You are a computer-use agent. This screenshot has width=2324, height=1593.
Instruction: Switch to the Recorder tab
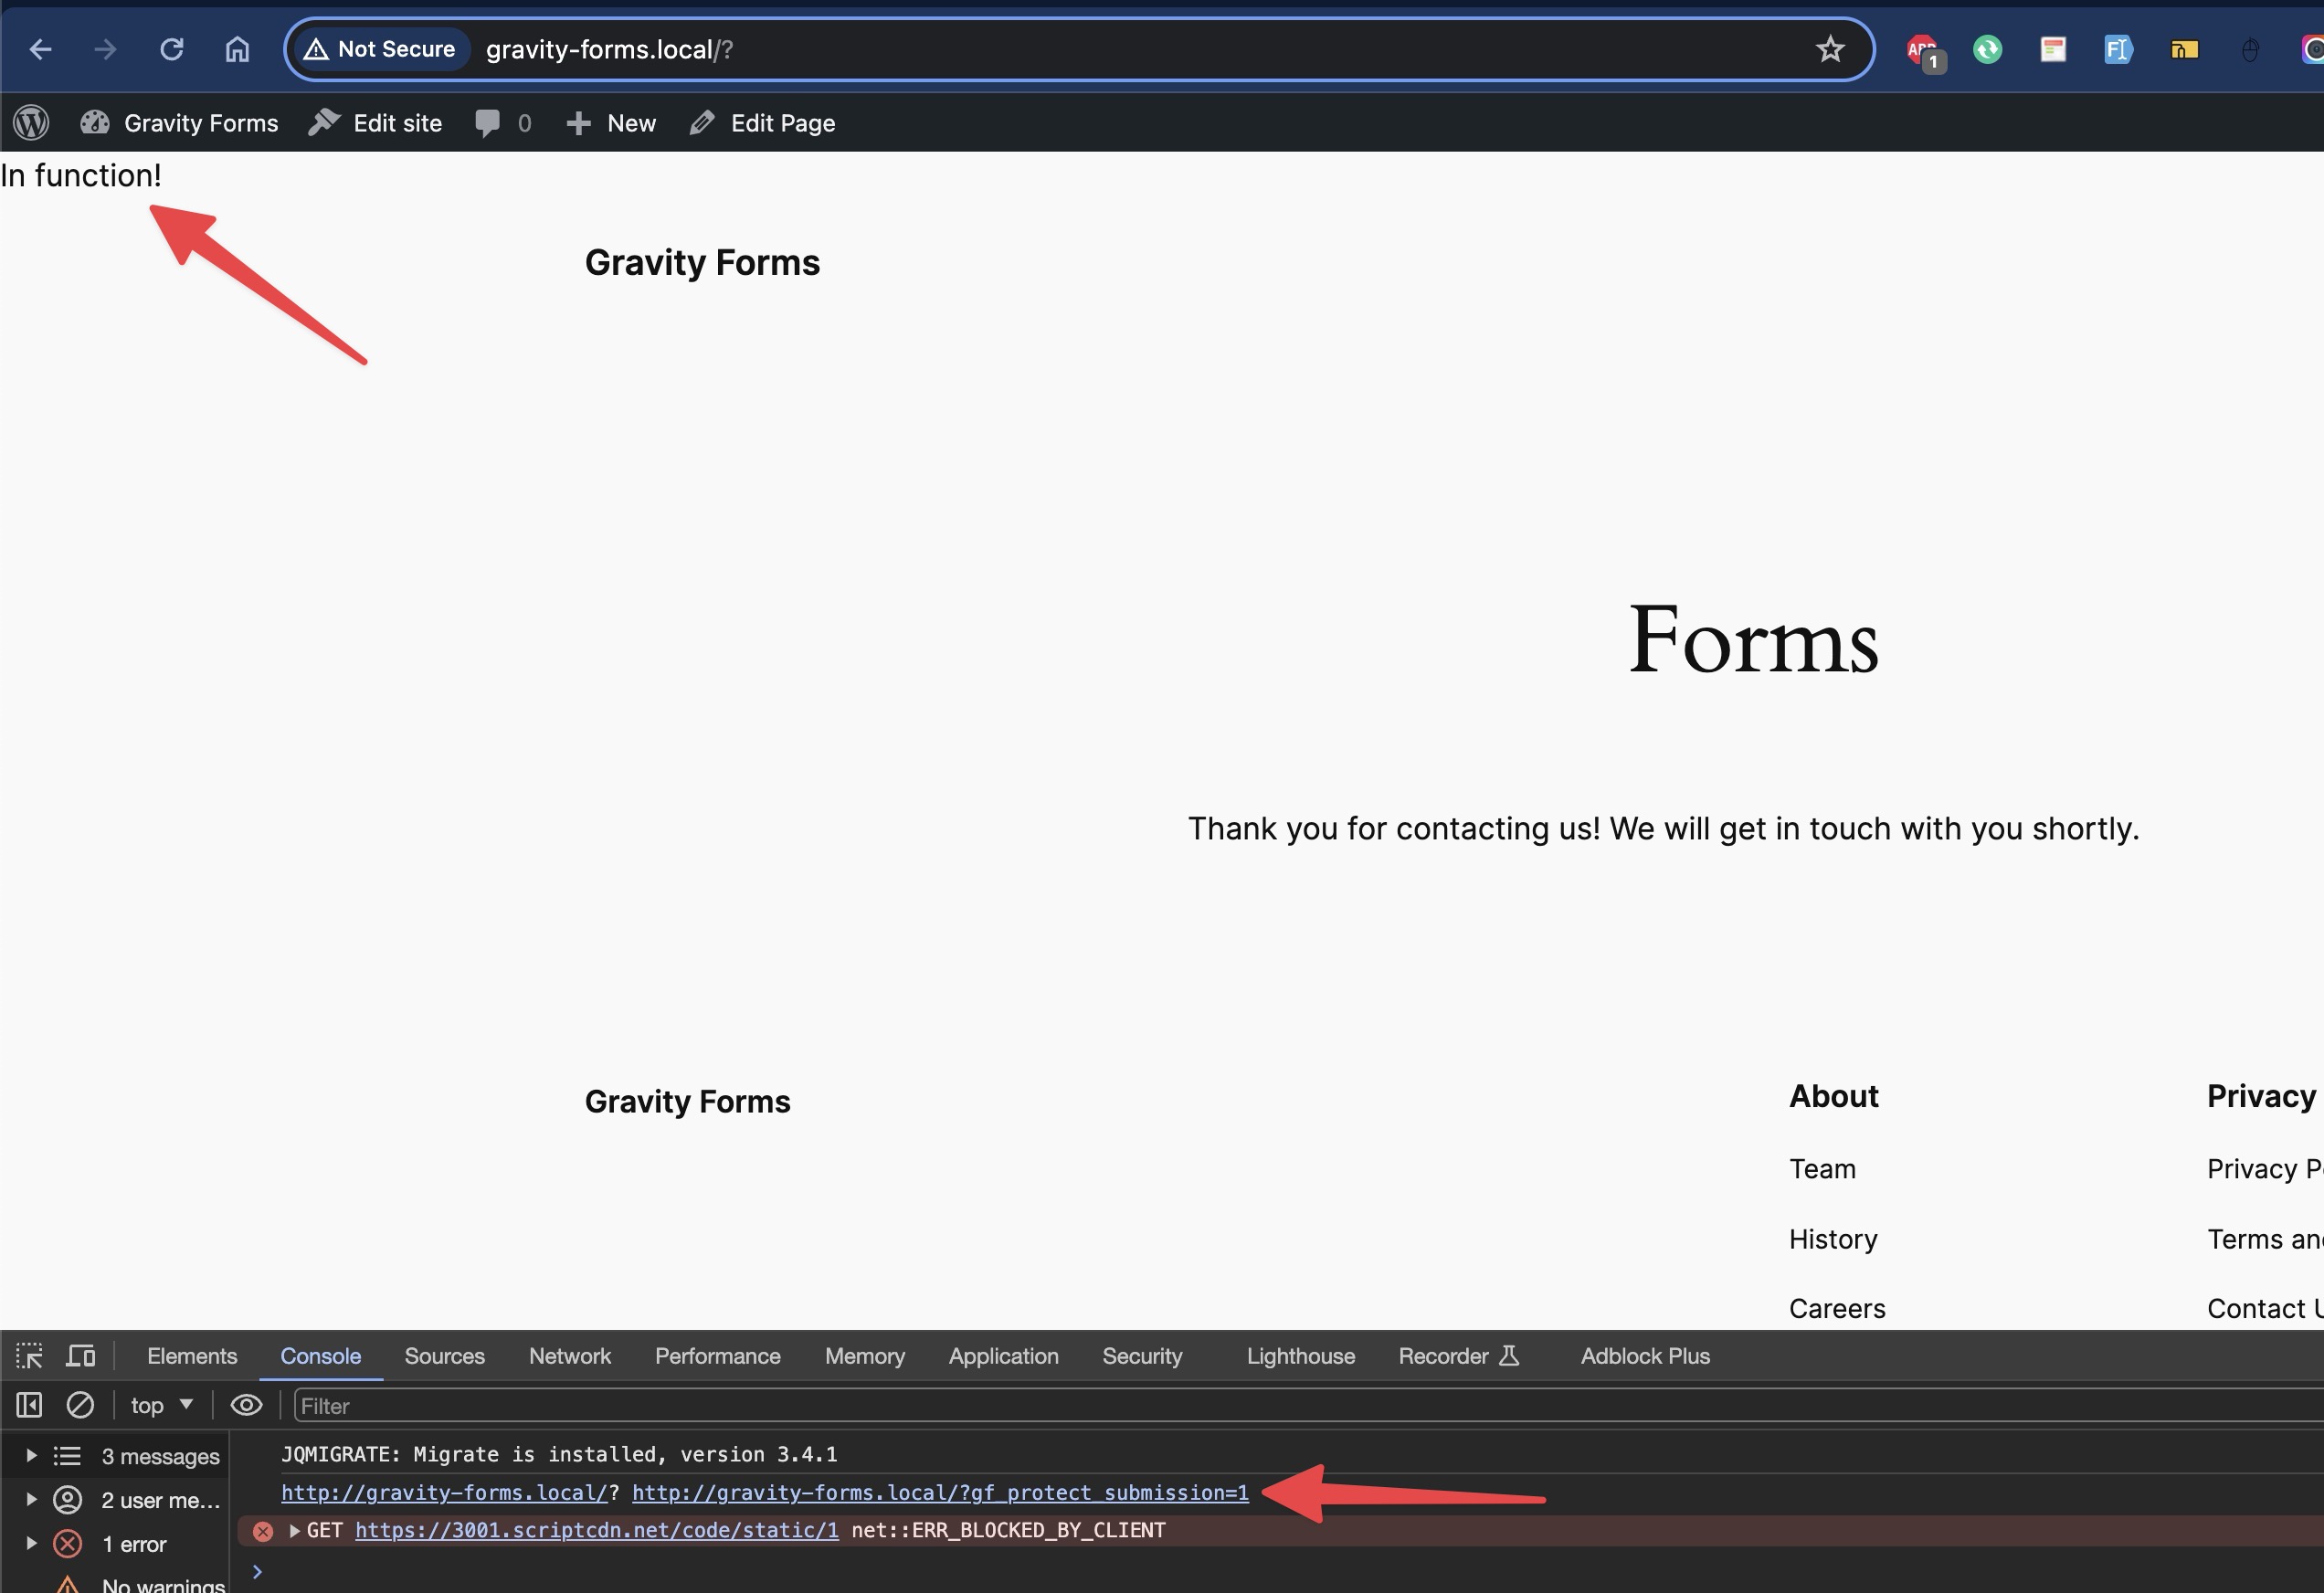click(x=1458, y=1356)
